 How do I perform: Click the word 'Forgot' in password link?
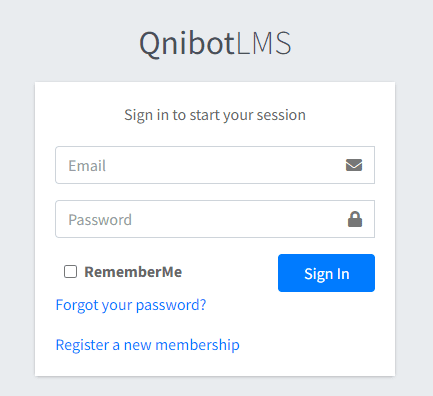(x=77, y=305)
